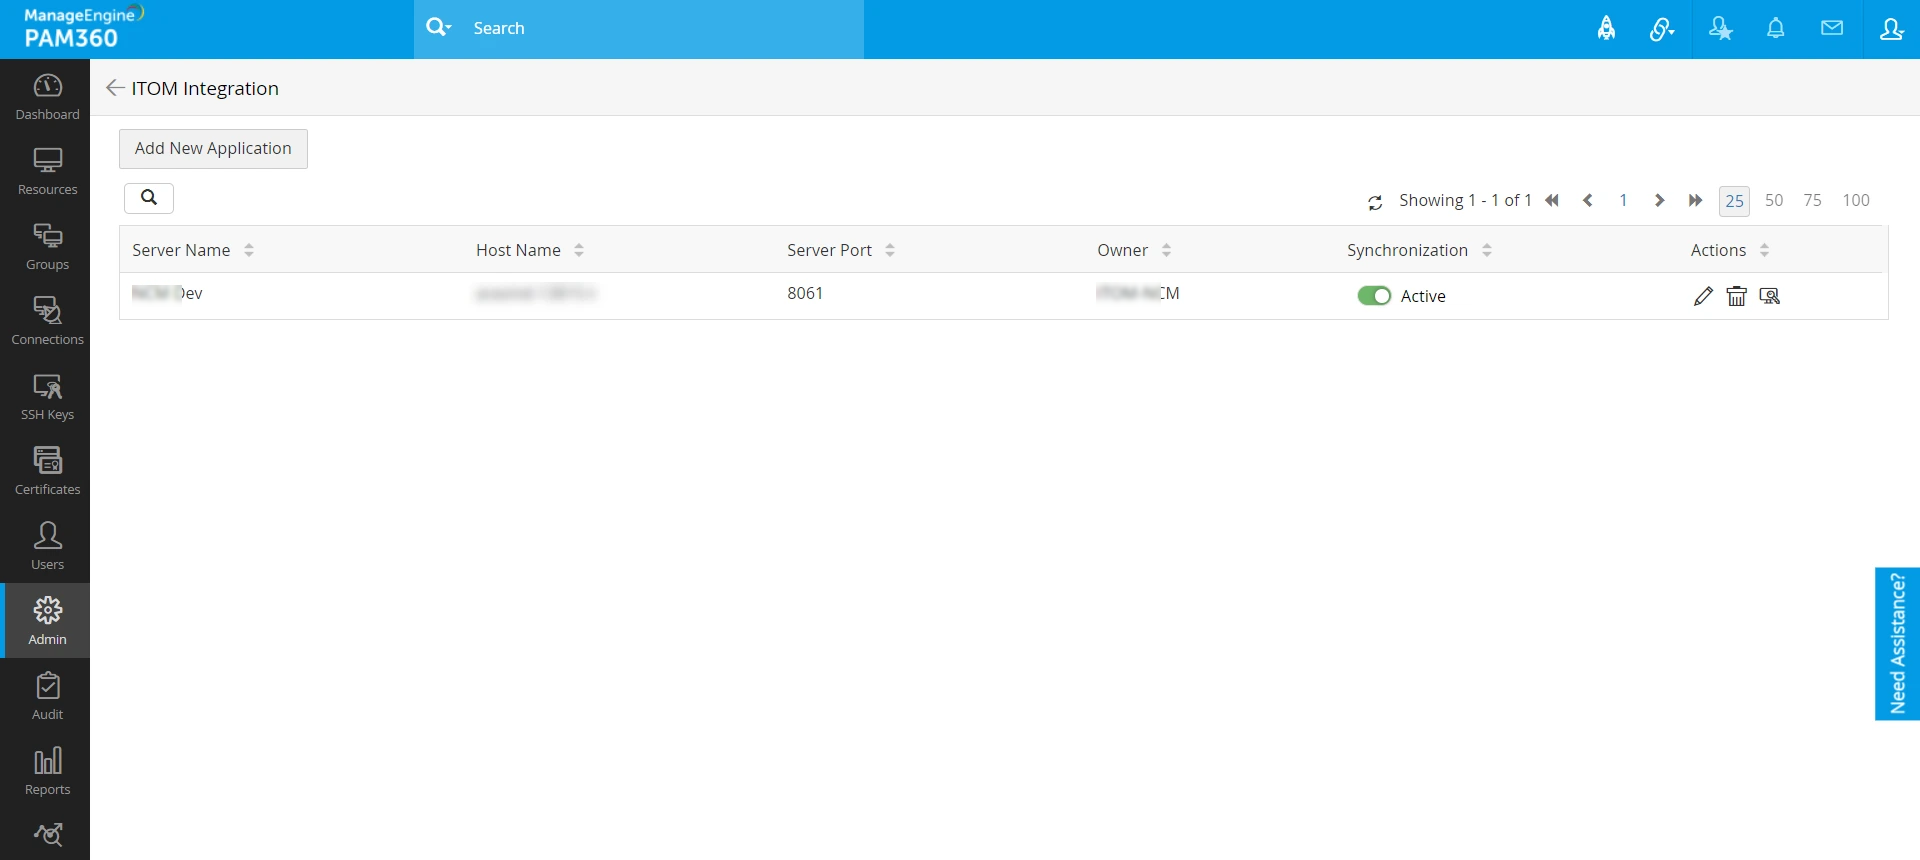Click the 'Showing 1 - 1 of 1' text
Screen dimensions: 1920x860
coord(1465,201)
